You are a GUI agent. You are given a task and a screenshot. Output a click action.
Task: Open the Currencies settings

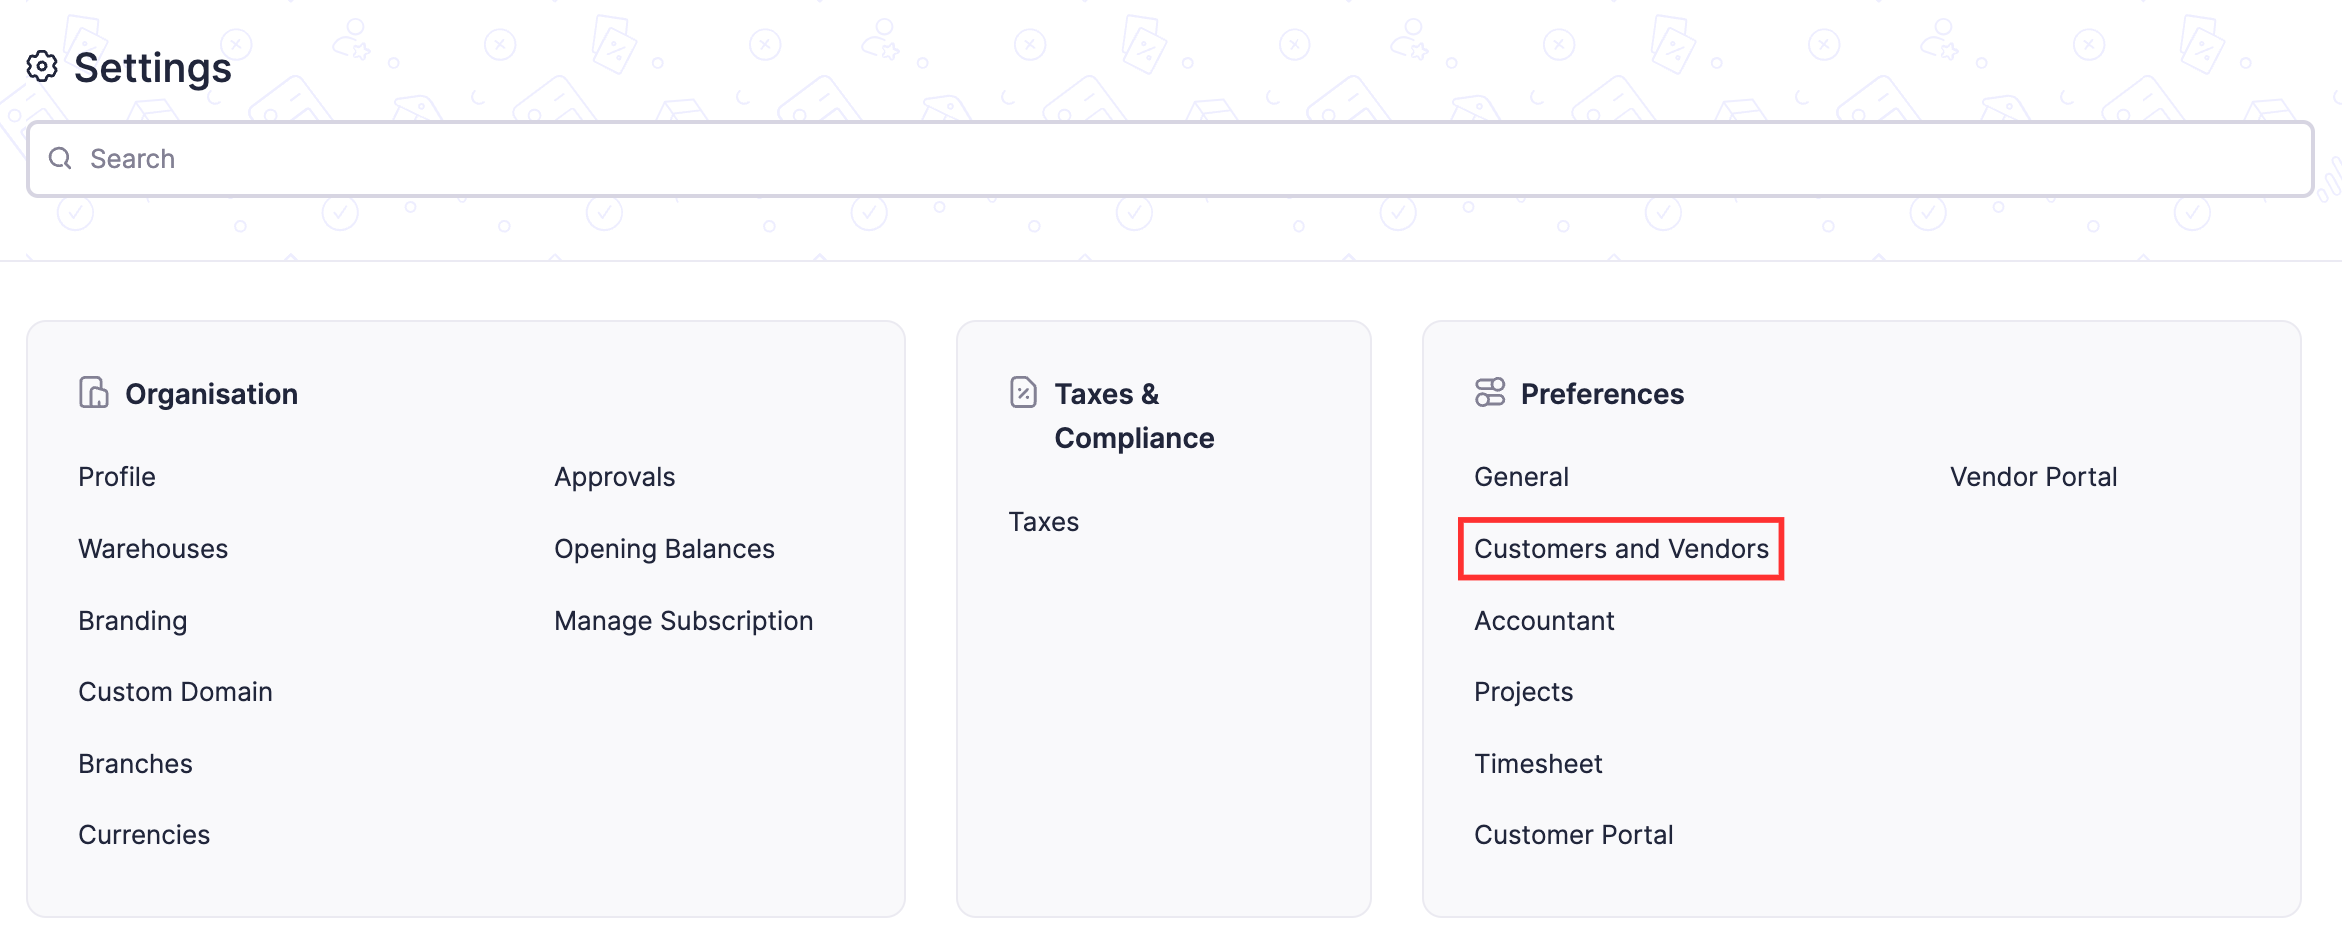point(144,834)
